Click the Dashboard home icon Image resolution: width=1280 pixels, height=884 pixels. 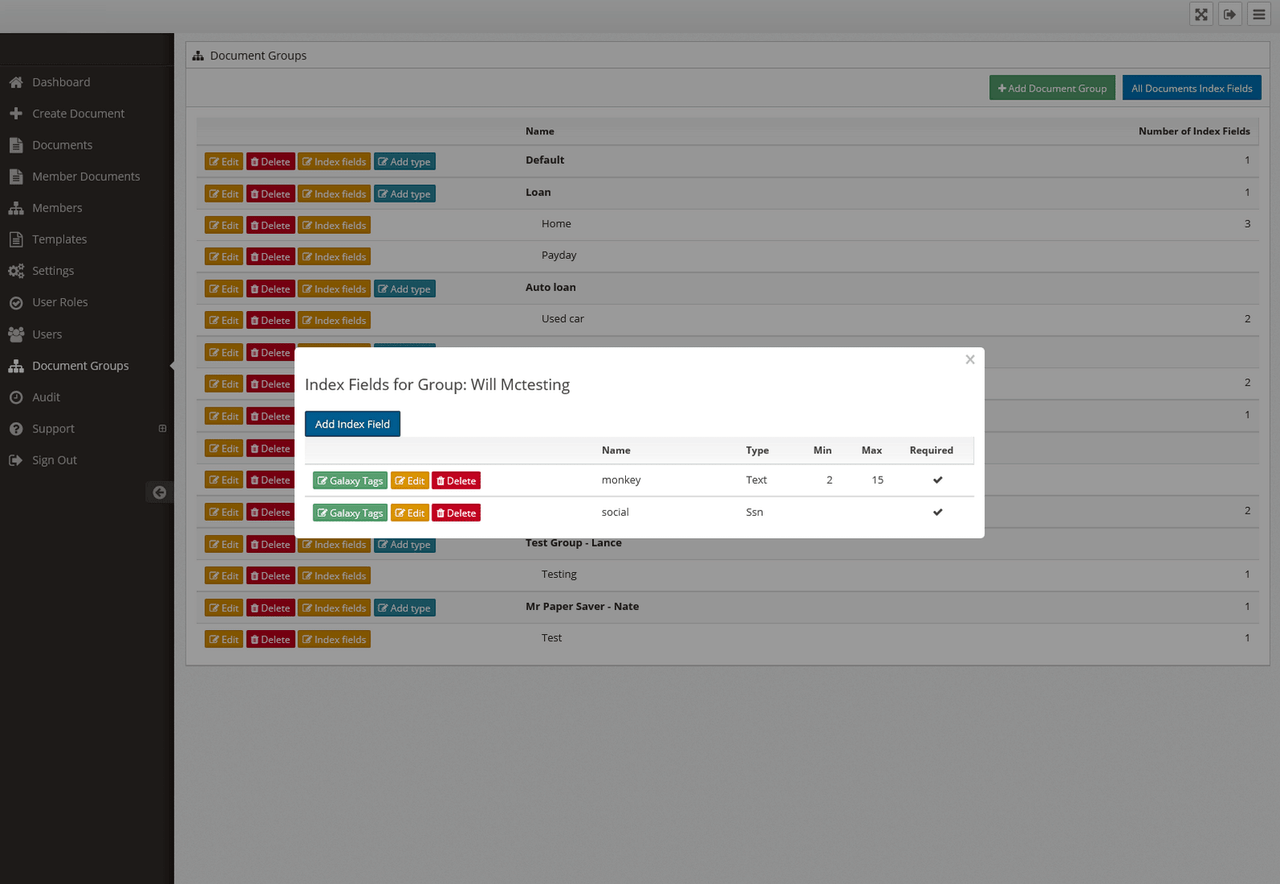16,82
